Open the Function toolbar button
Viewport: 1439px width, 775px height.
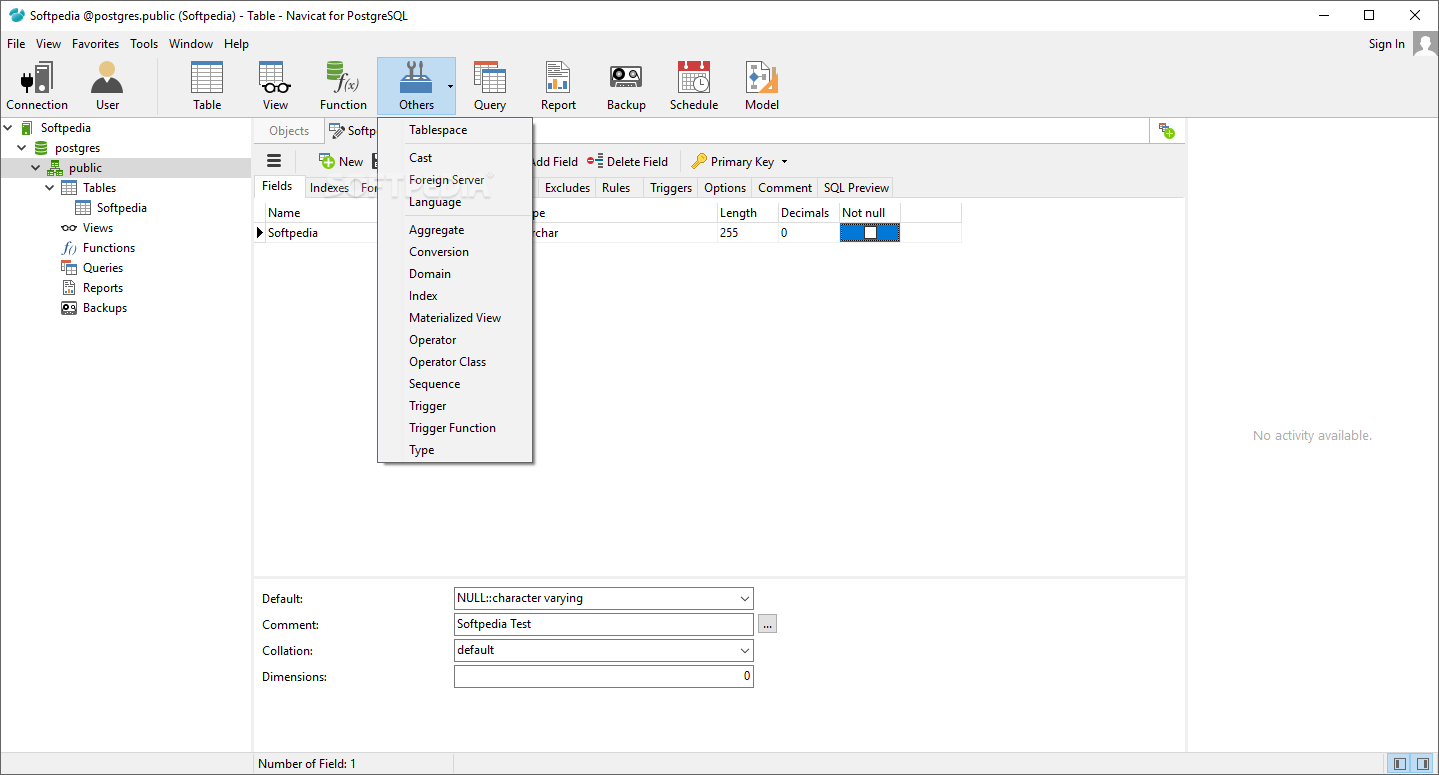[343, 86]
